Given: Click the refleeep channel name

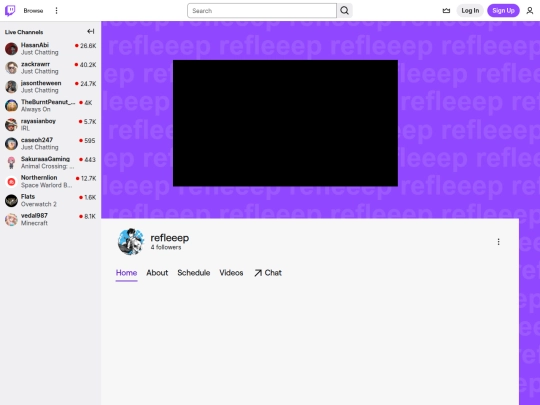Looking at the screenshot, I should click(169, 238).
